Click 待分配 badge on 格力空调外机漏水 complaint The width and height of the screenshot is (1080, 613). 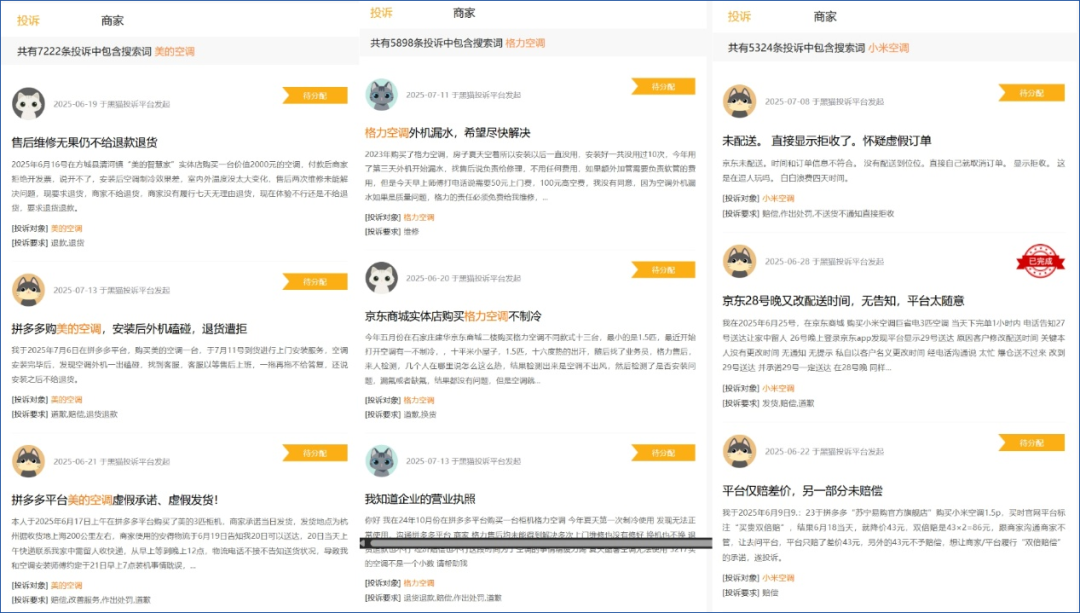tap(663, 87)
